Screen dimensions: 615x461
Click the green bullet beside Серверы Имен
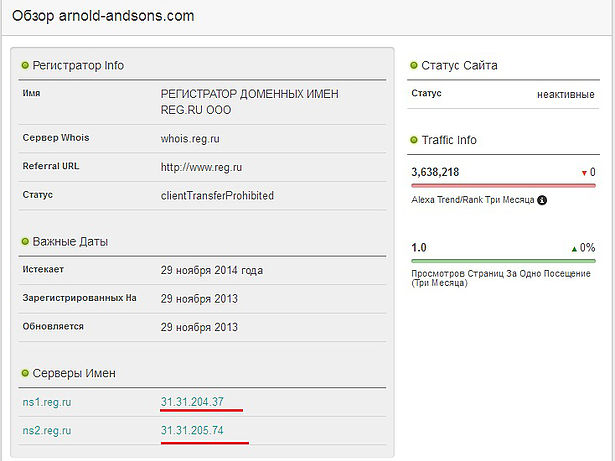point(25,374)
